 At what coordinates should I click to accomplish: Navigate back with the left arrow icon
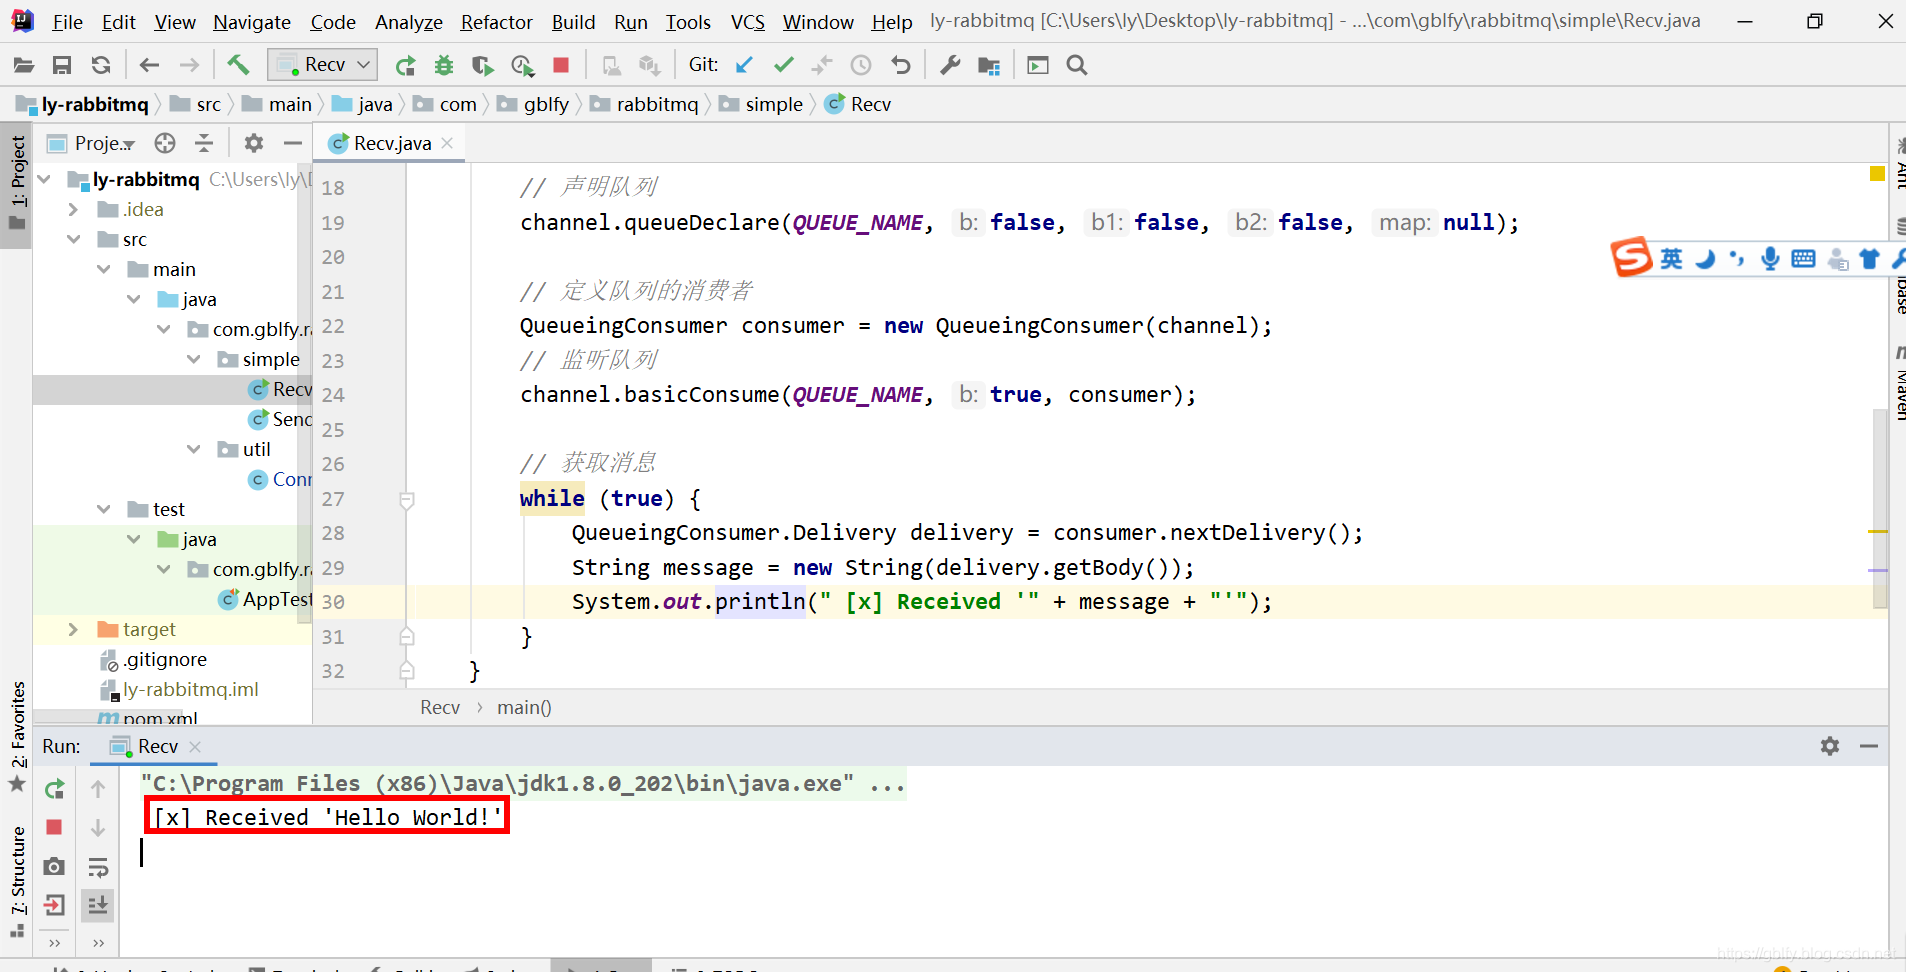tap(149, 65)
